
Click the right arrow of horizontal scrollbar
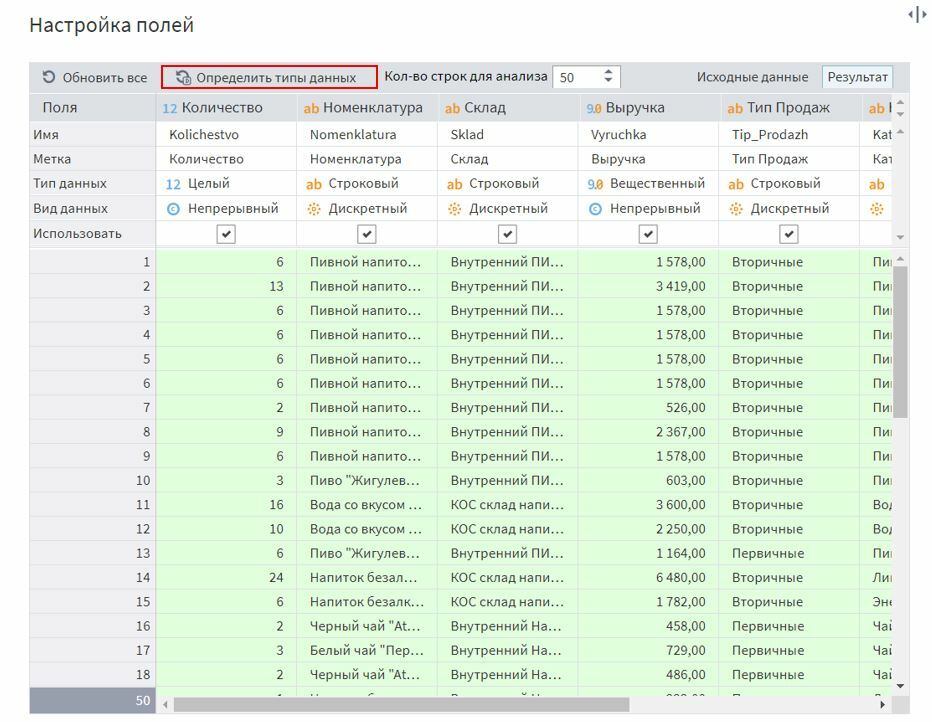coord(883,705)
